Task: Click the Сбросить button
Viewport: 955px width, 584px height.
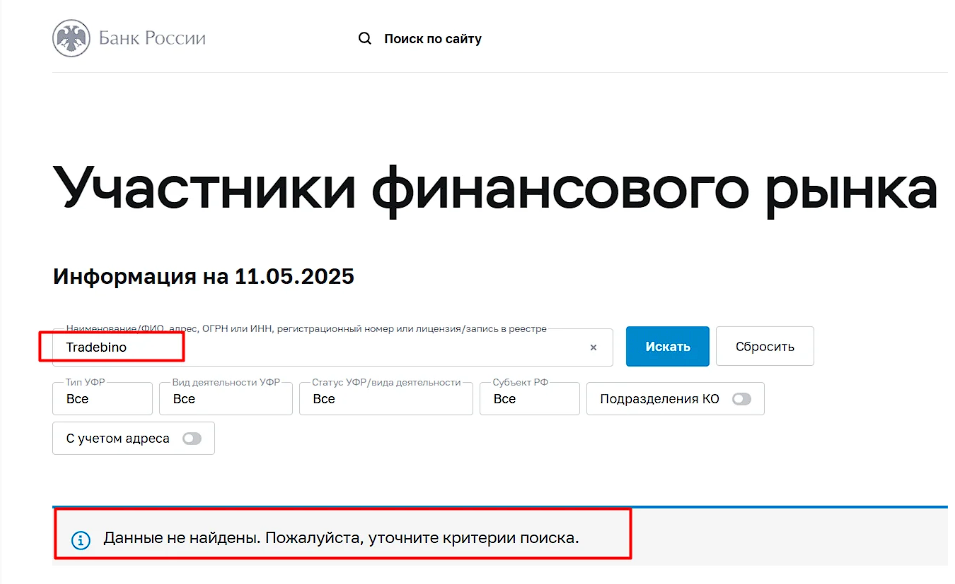Action: 765,347
